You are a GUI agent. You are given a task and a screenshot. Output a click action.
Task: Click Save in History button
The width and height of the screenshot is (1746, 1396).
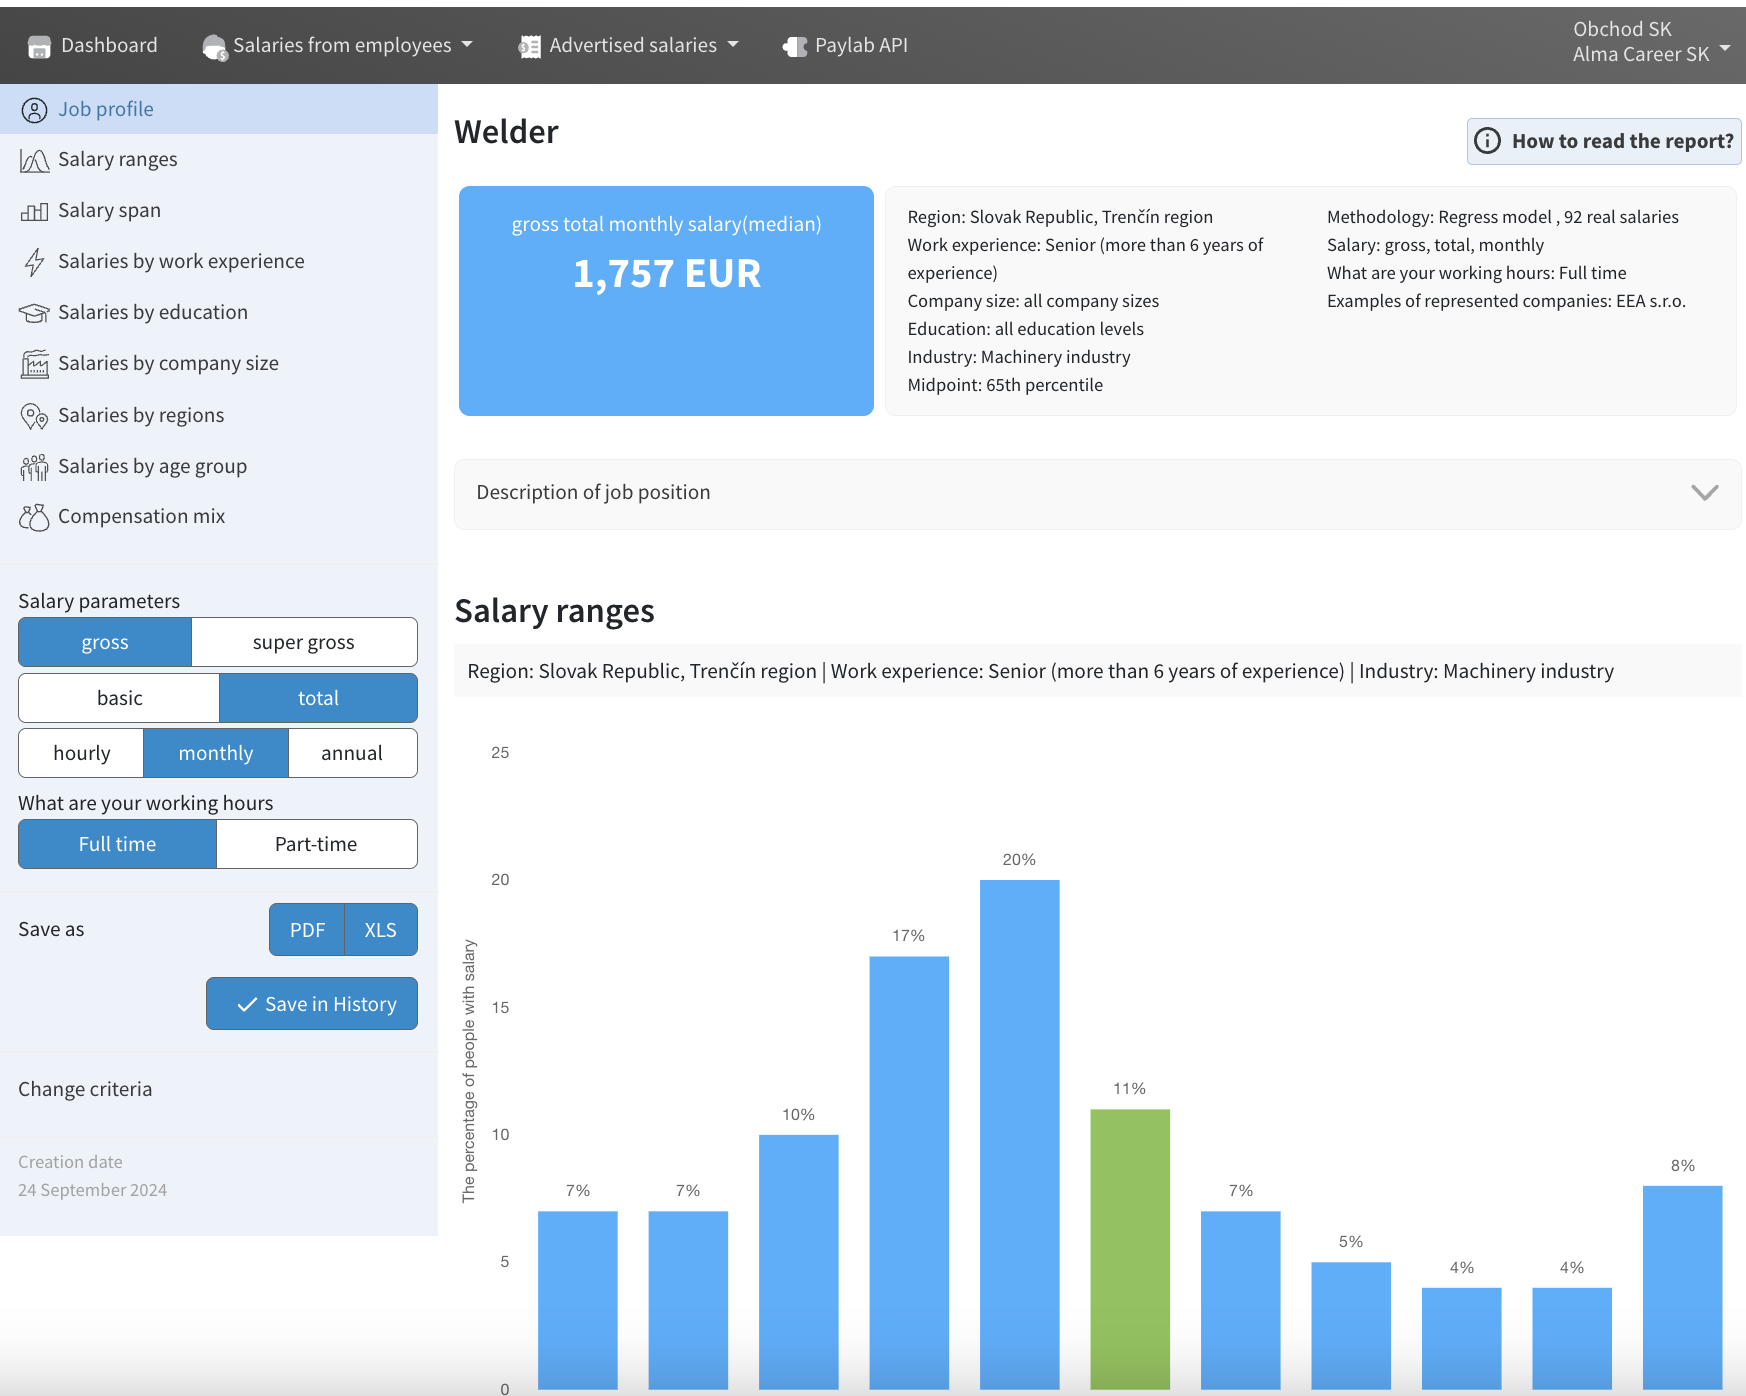coord(312,1004)
